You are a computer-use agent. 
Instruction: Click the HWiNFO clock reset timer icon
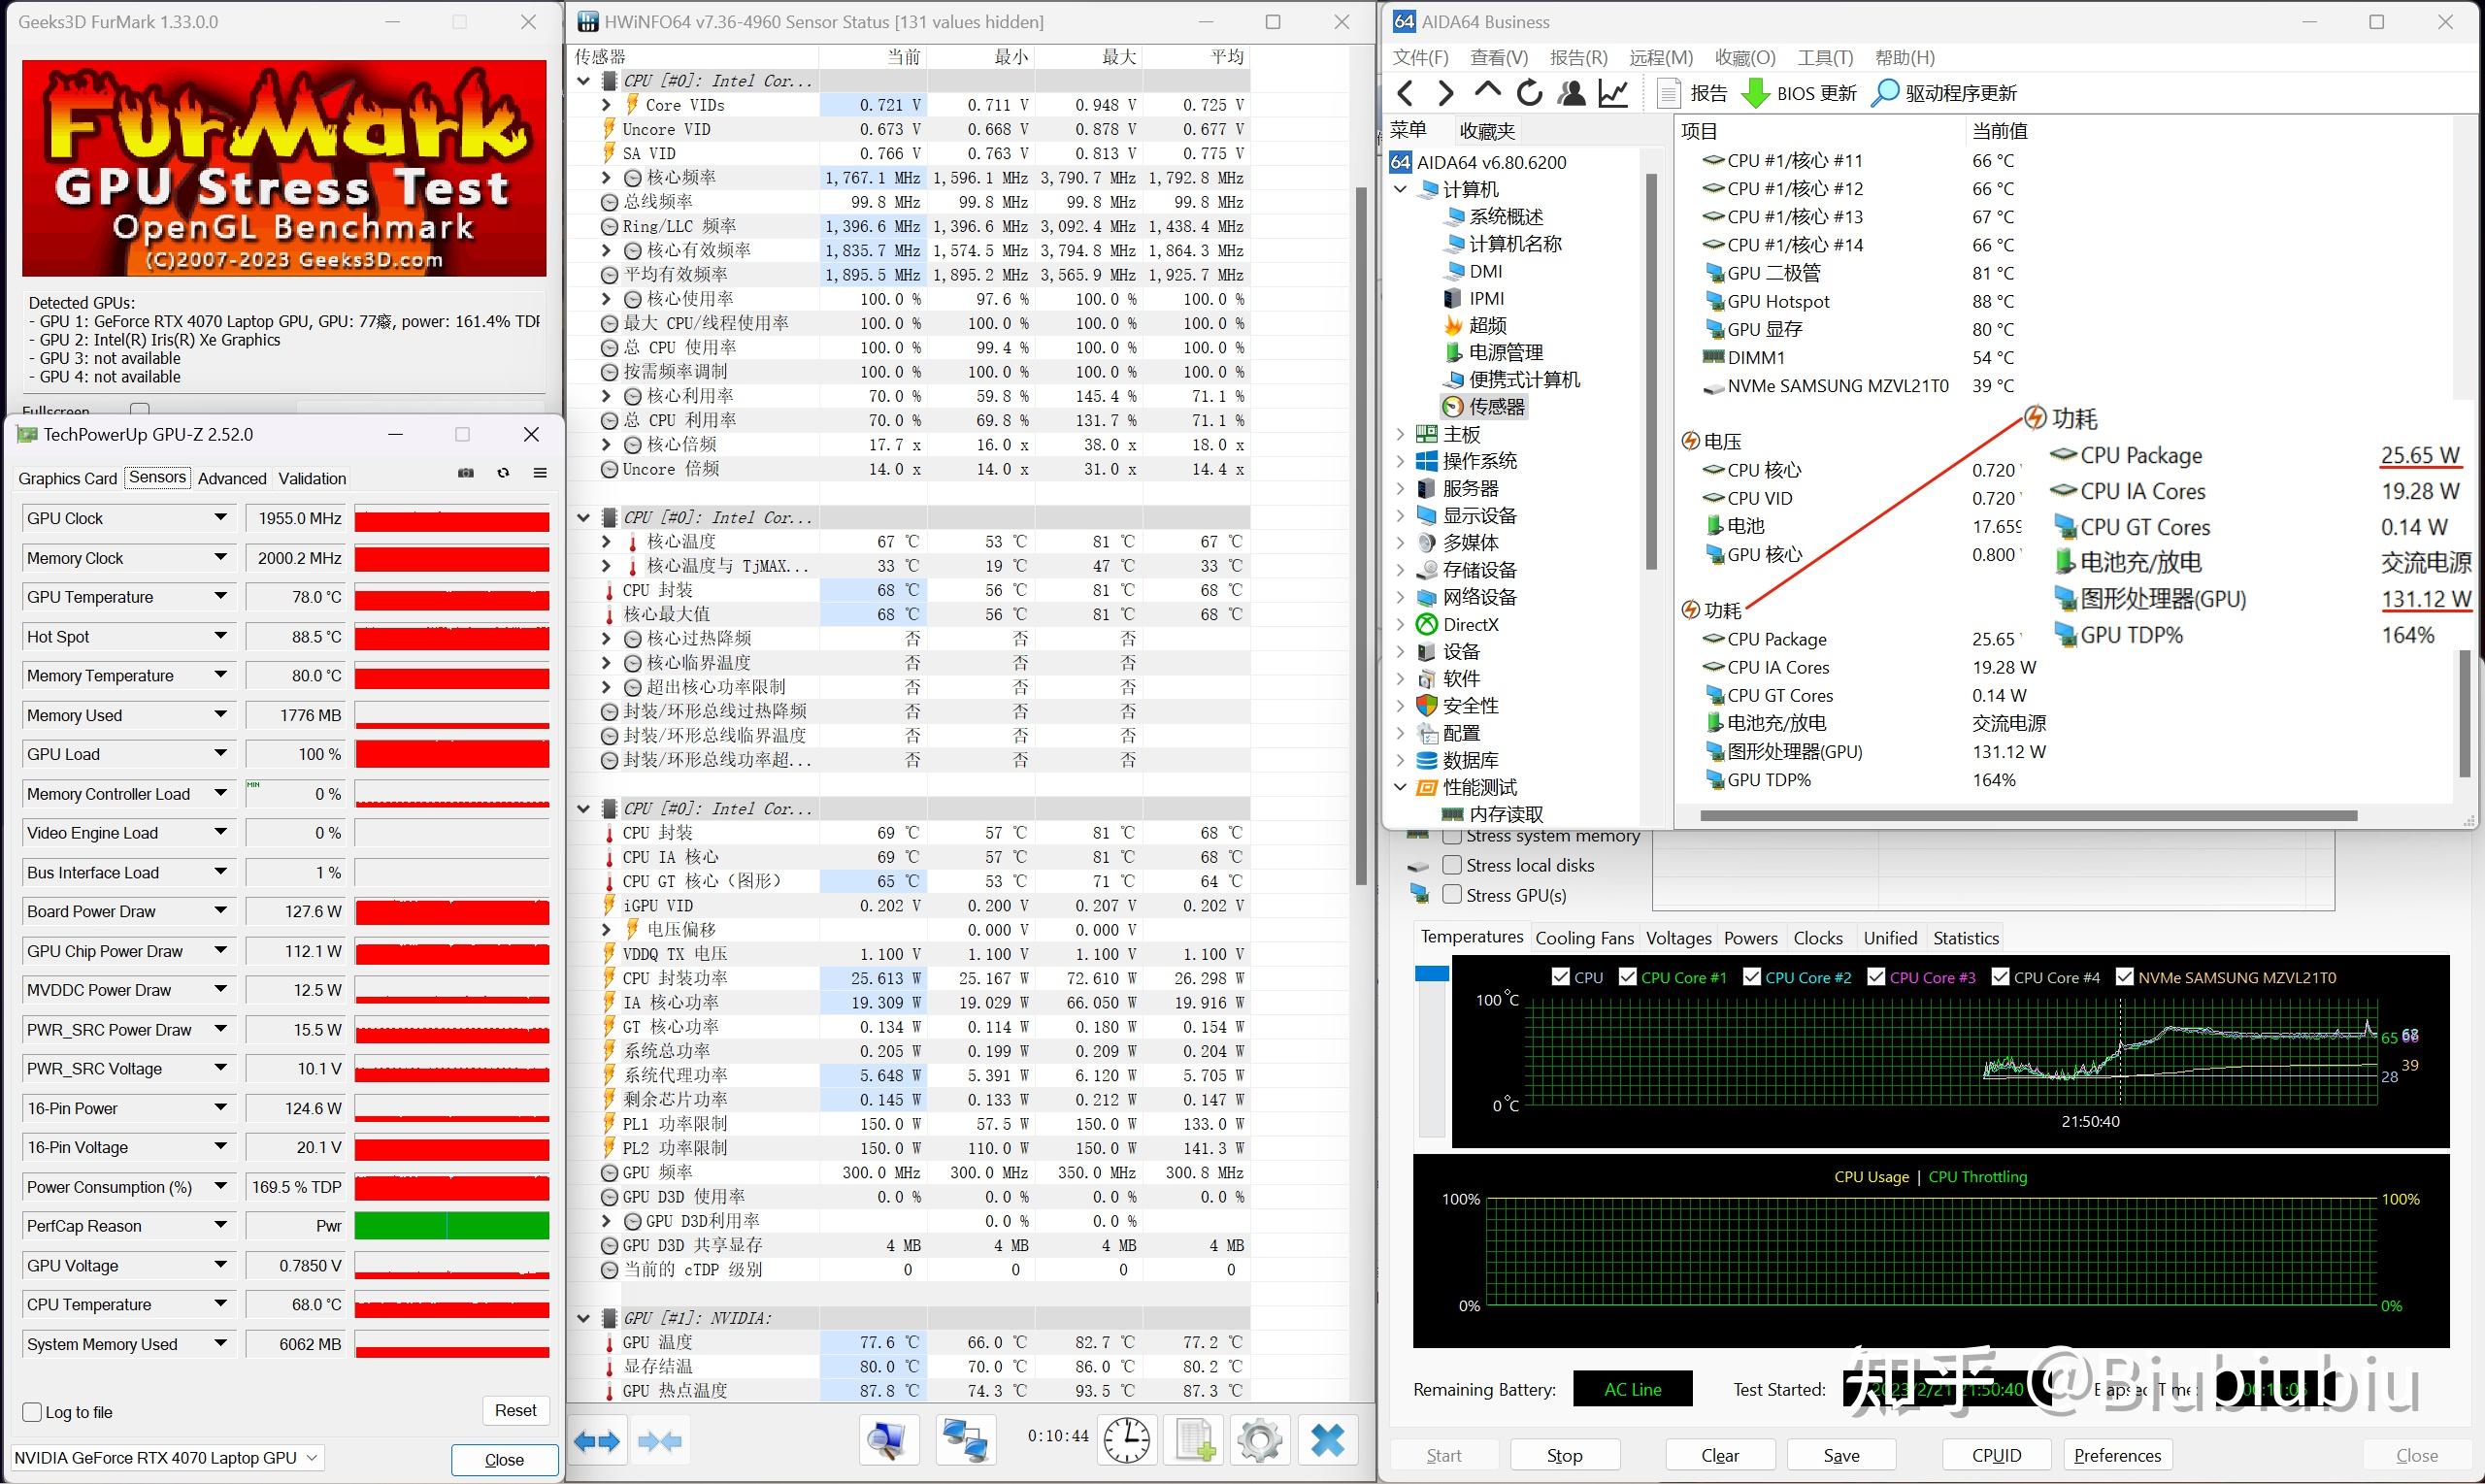pyautogui.click(x=1126, y=1441)
